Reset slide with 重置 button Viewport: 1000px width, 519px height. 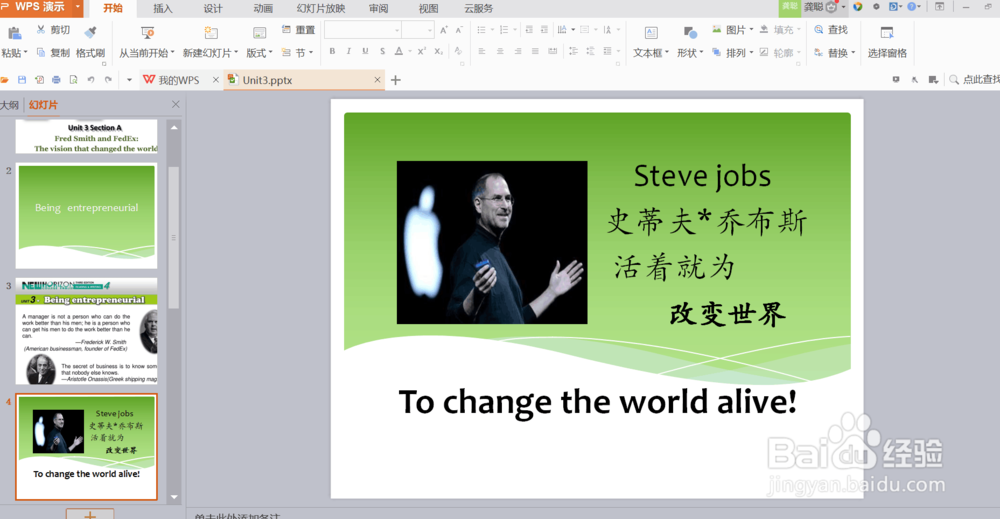point(298,30)
